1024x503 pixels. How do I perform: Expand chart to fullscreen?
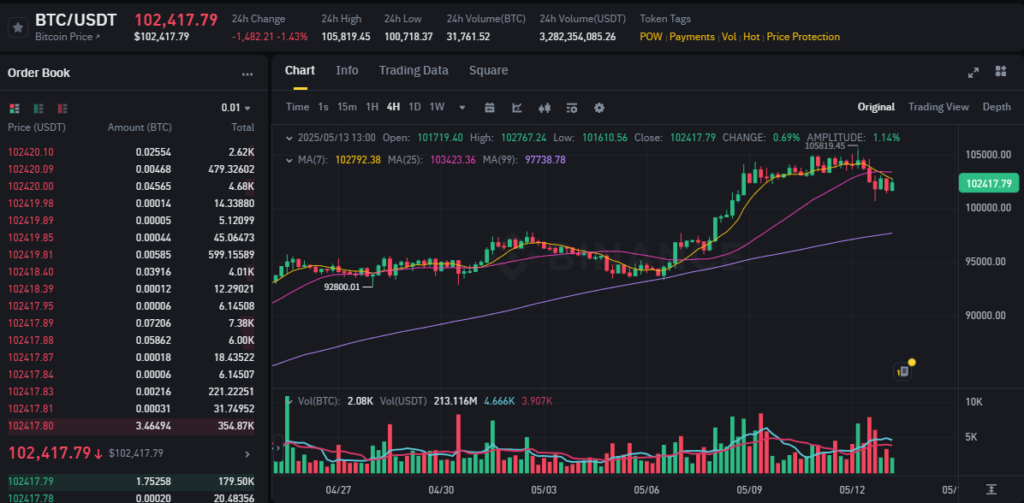click(x=973, y=72)
